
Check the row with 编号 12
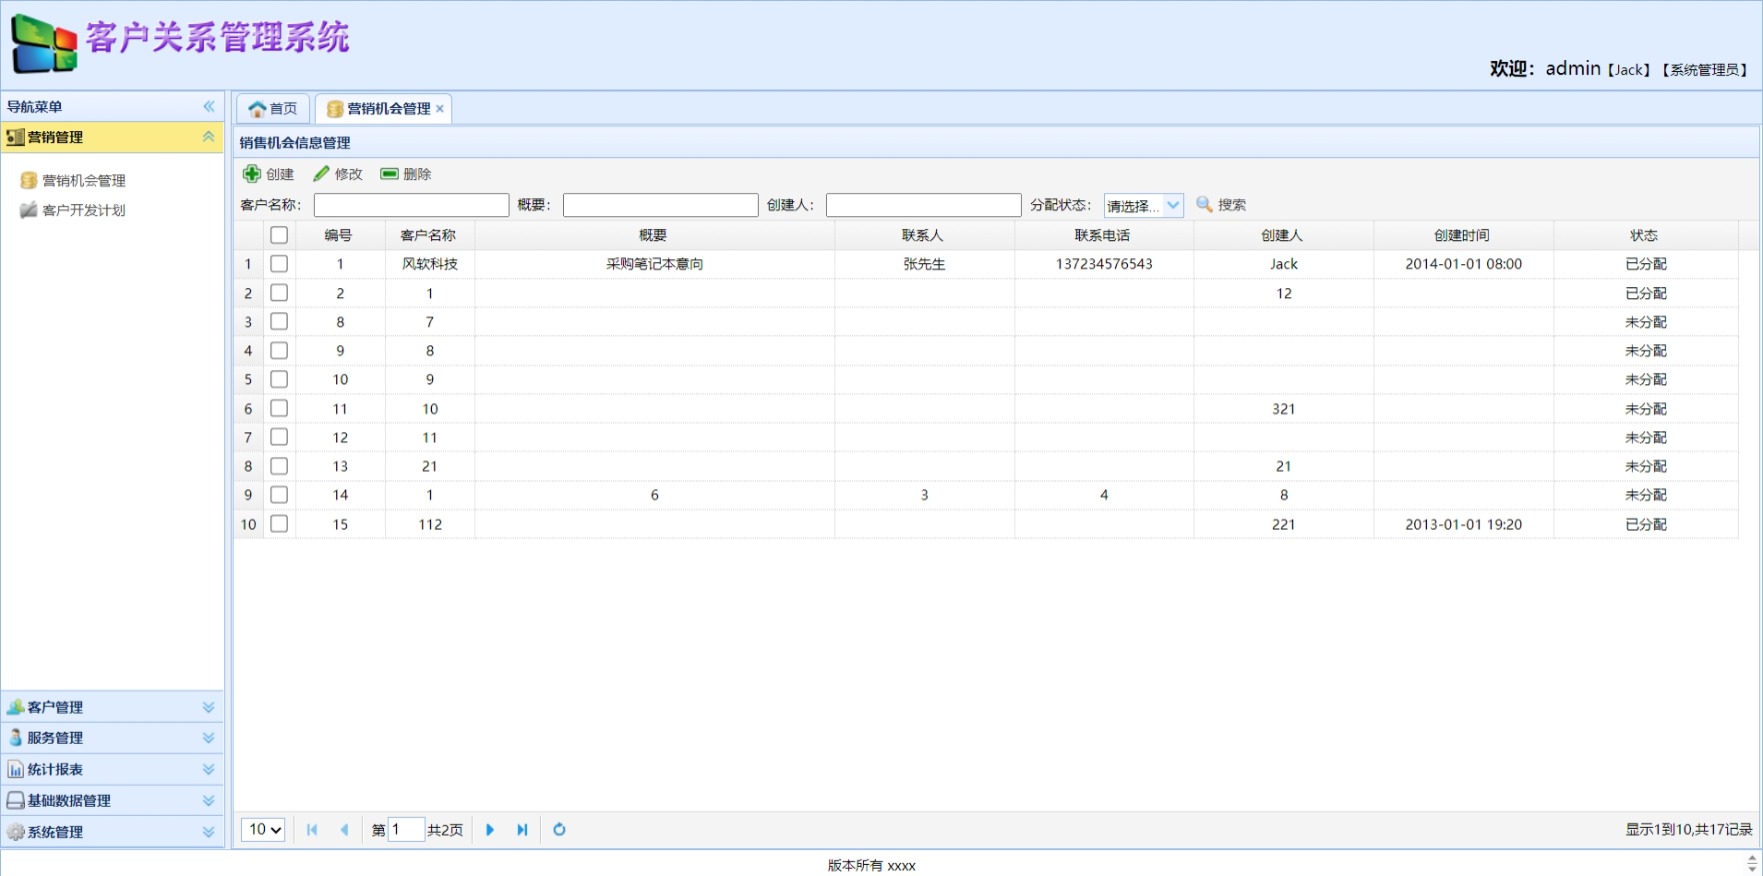279,438
